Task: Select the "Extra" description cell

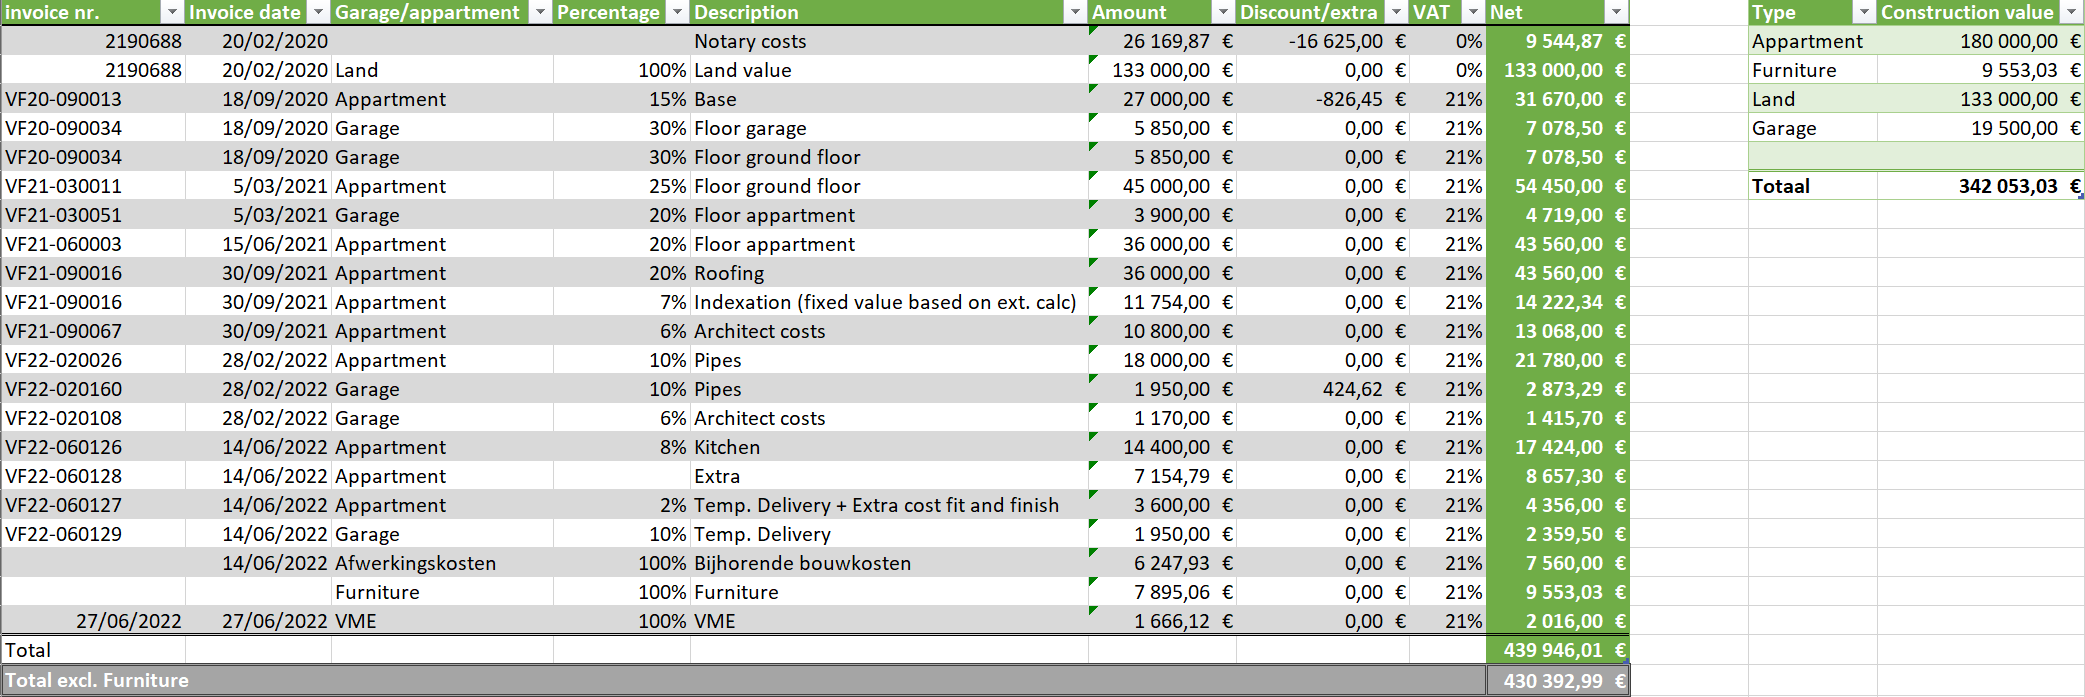Action: 889,476
